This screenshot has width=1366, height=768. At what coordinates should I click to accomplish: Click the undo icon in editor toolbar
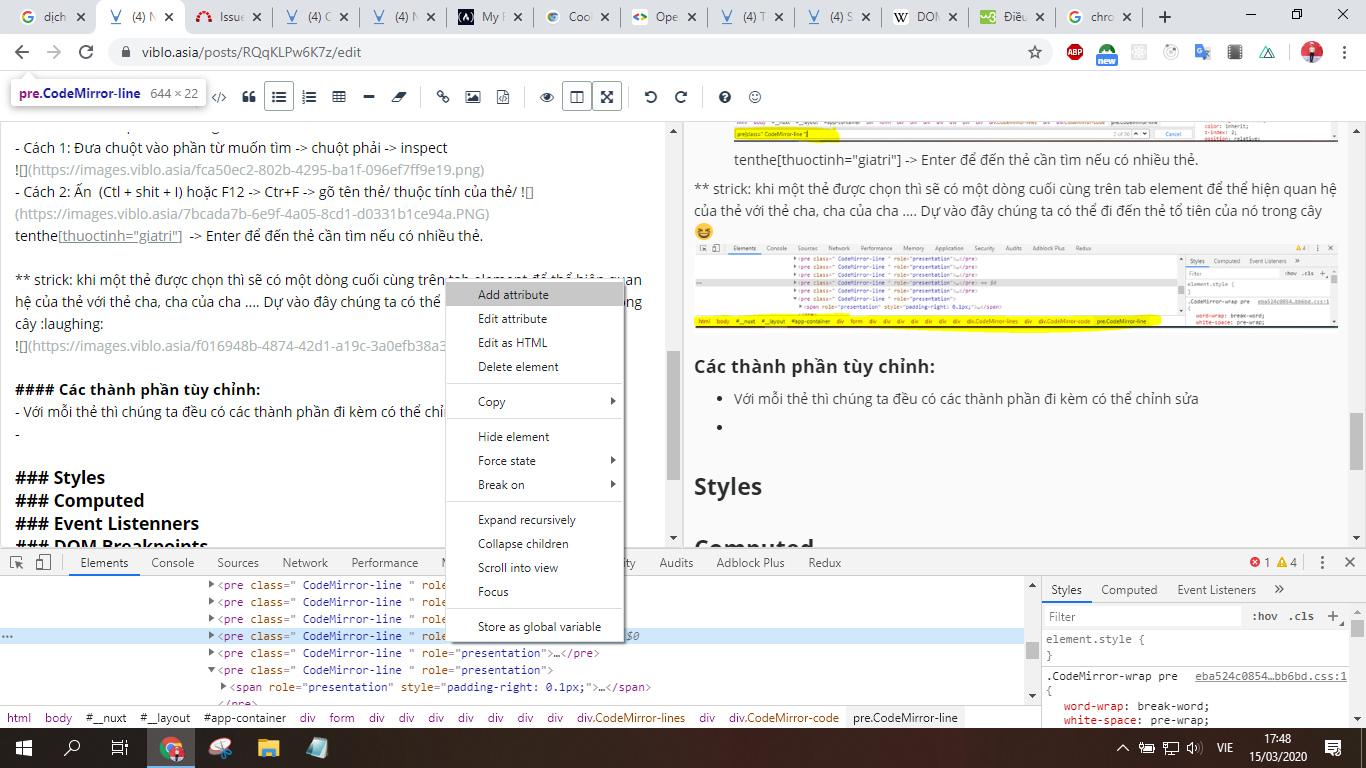[x=651, y=97]
